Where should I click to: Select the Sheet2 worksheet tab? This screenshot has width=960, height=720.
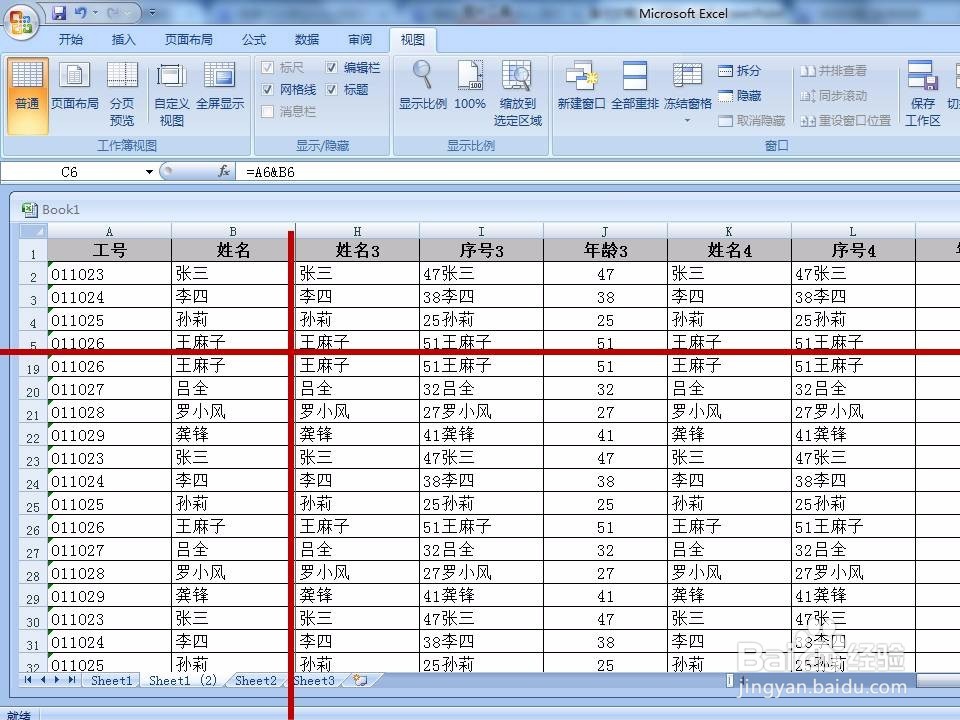(254, 681)
